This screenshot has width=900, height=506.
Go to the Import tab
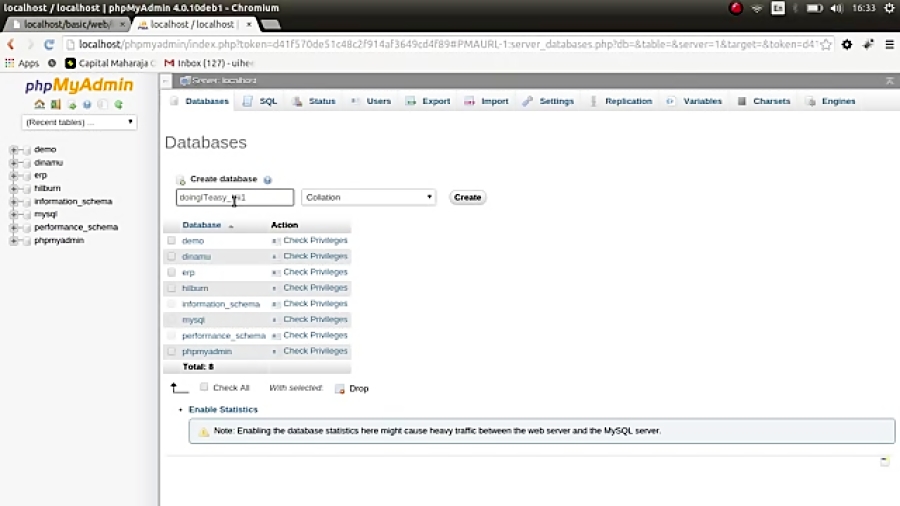(487, 101)
